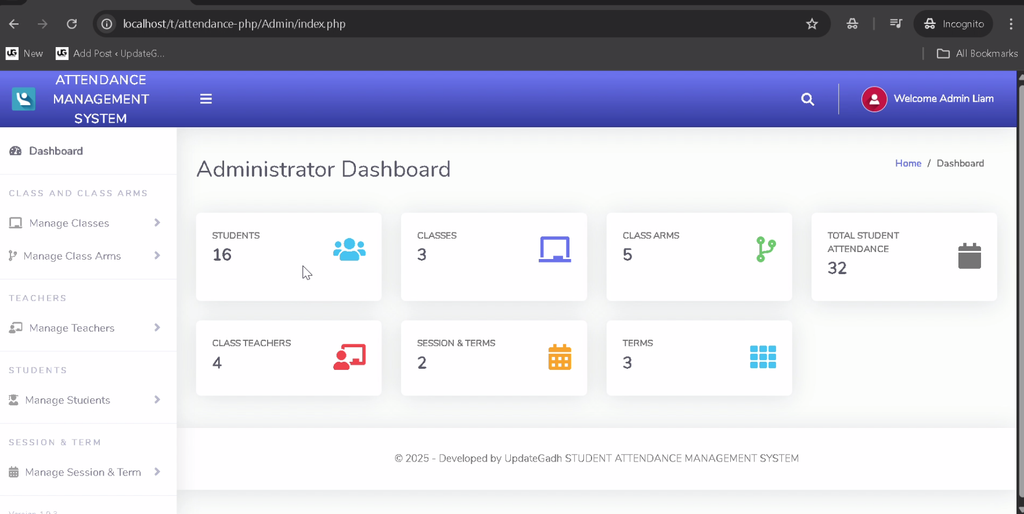Click the Incognito button in browser toolbar
The width and height of the screenshot is (1024, 514).
pyautogui.click(x=953, y=24)
